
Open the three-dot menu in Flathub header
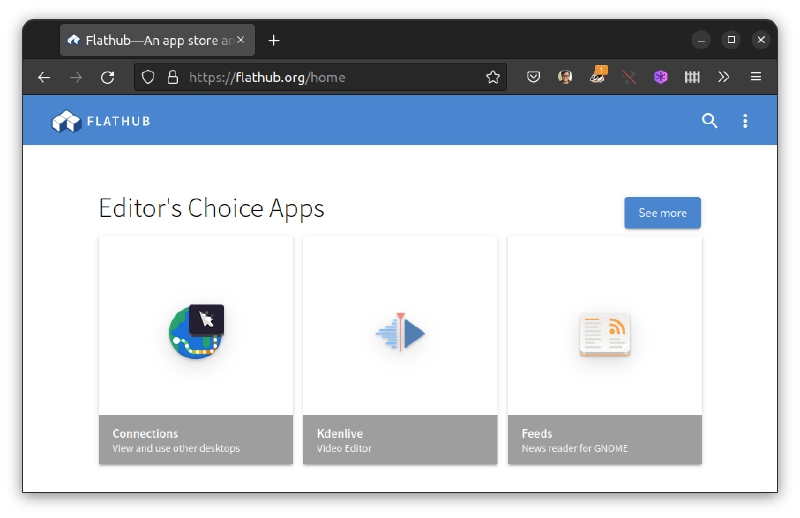[x=745, y=121]
